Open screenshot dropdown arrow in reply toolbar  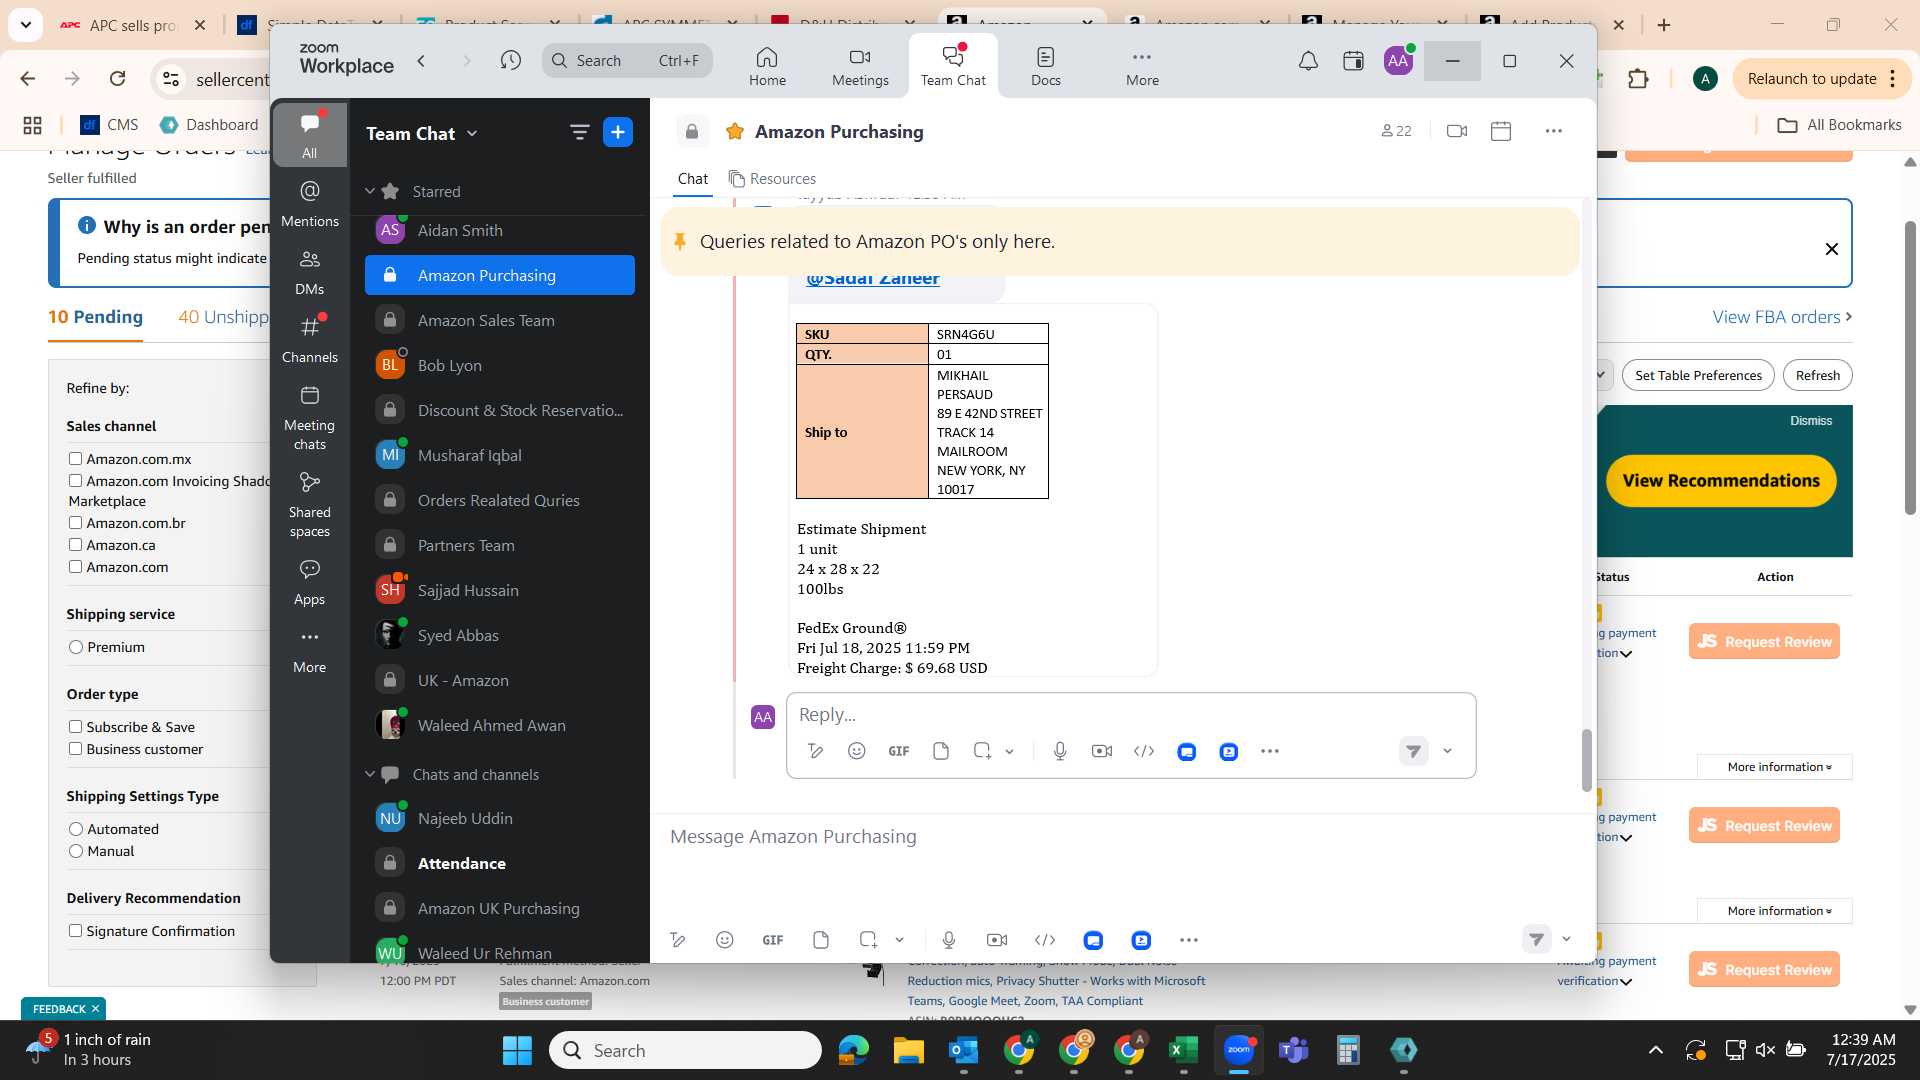pos(1010,751)
